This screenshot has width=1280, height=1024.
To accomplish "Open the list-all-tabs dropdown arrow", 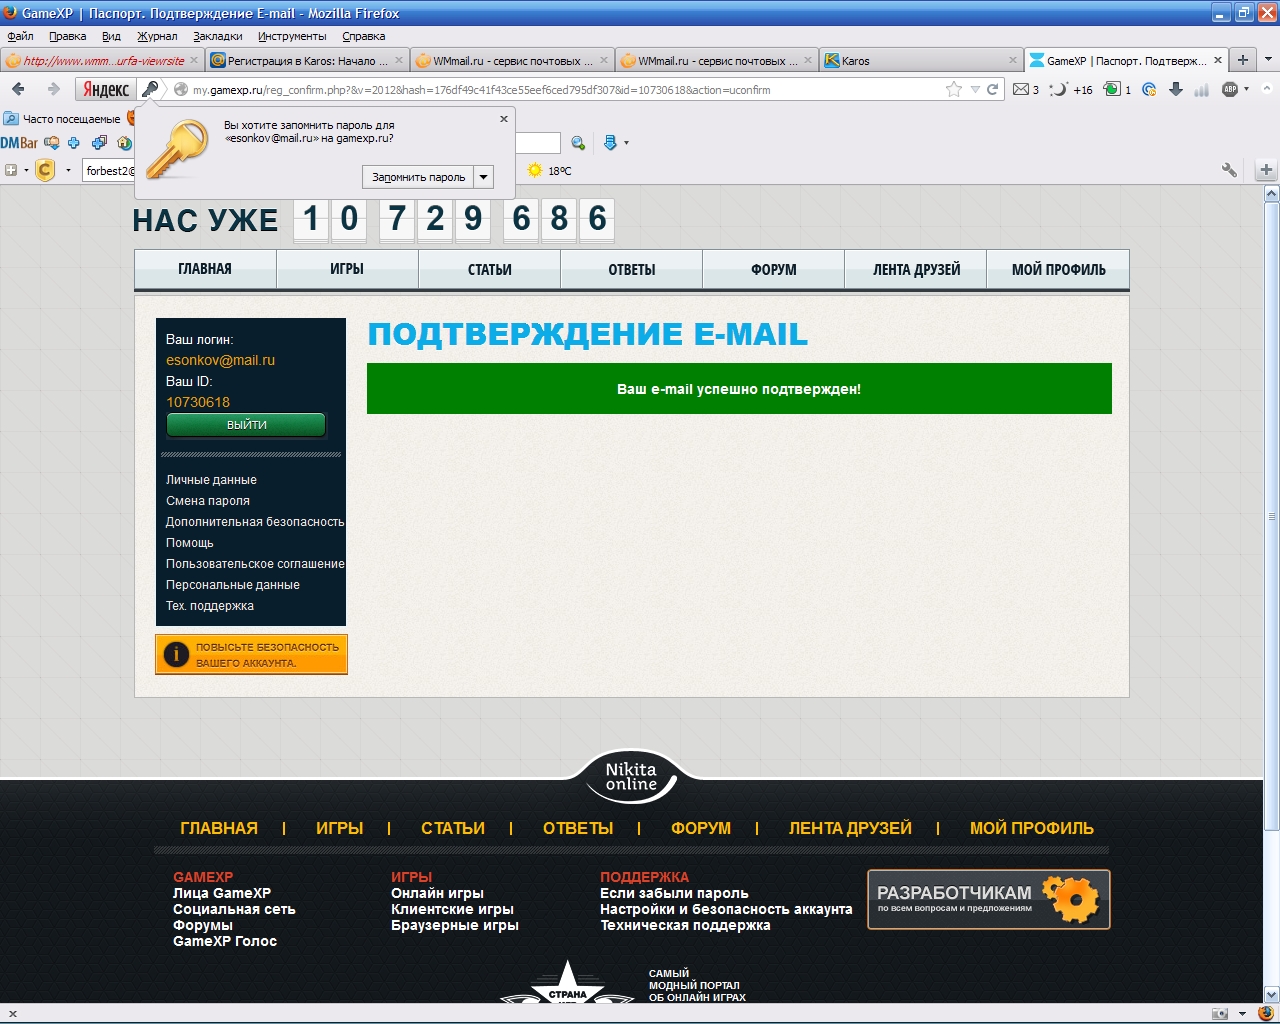I will point(1268,60).
